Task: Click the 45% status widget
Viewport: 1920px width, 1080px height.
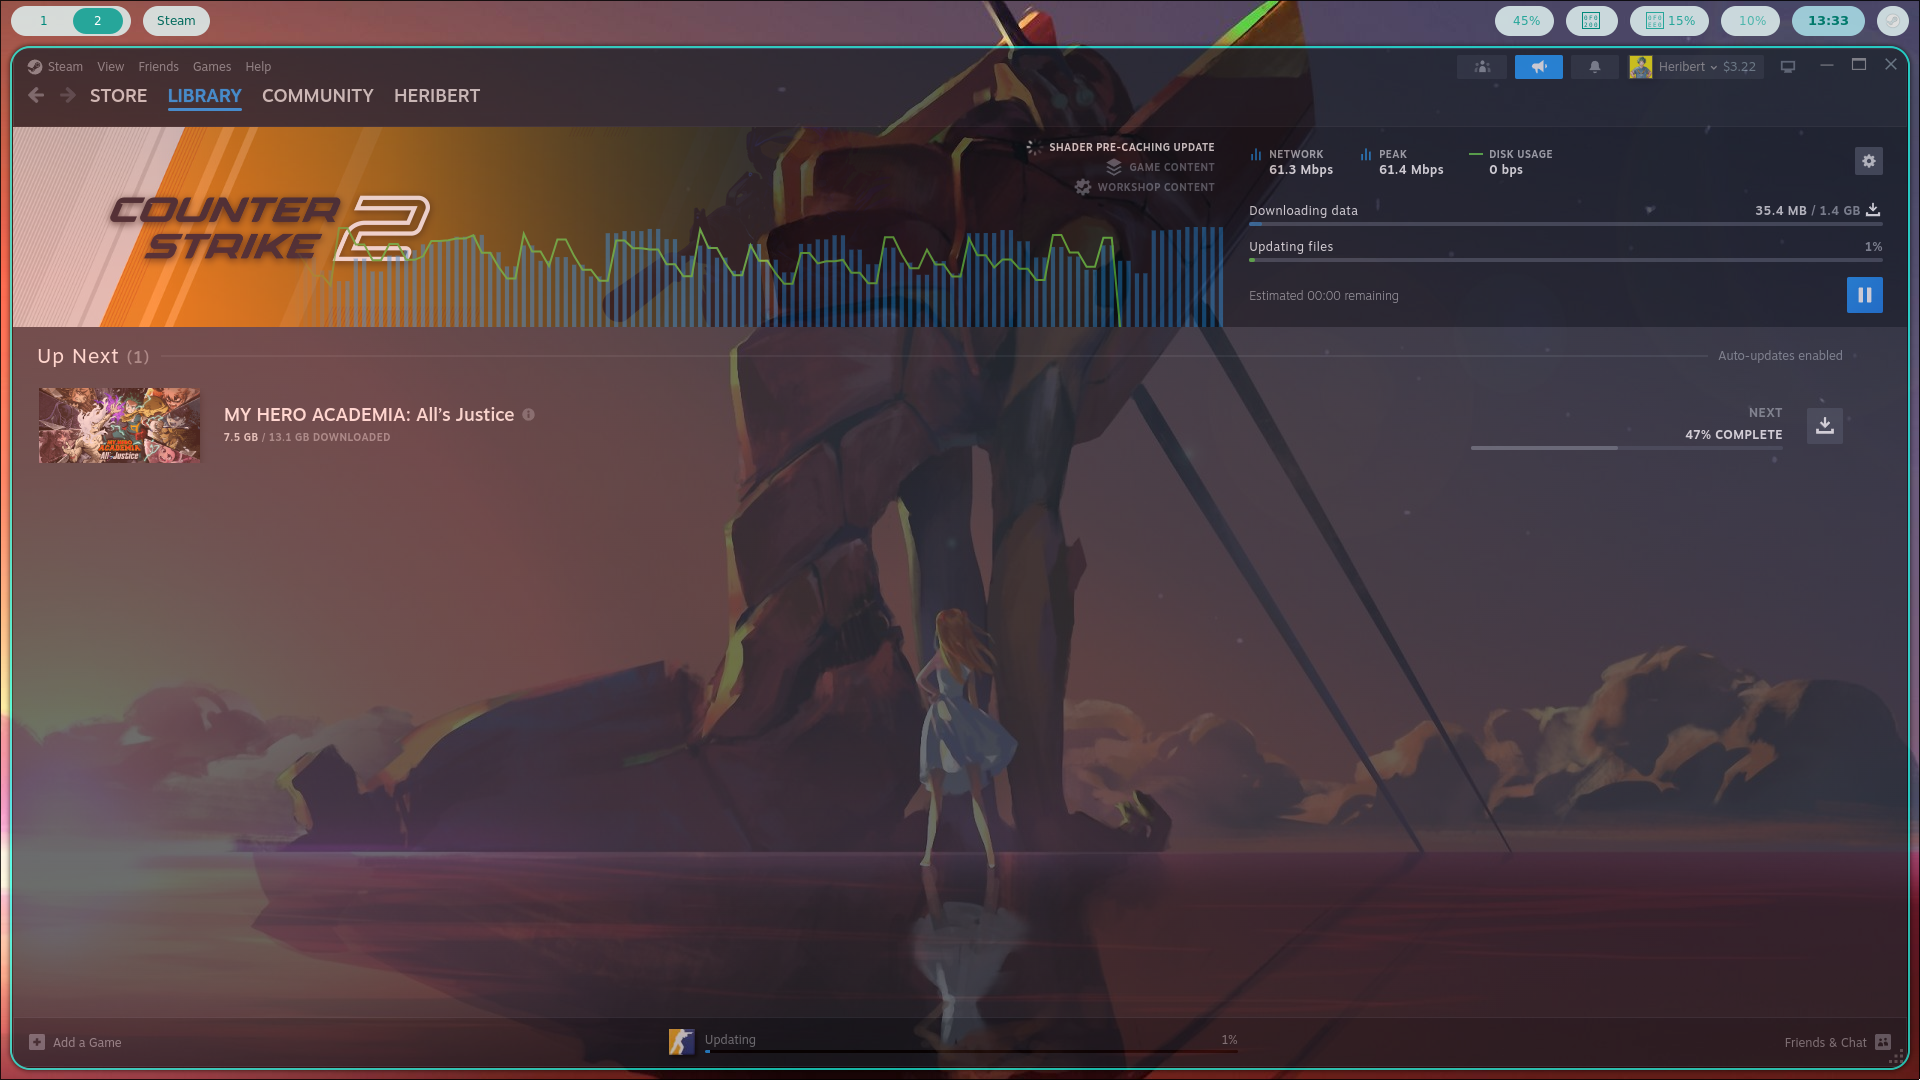Action: tap(1526, 21)
